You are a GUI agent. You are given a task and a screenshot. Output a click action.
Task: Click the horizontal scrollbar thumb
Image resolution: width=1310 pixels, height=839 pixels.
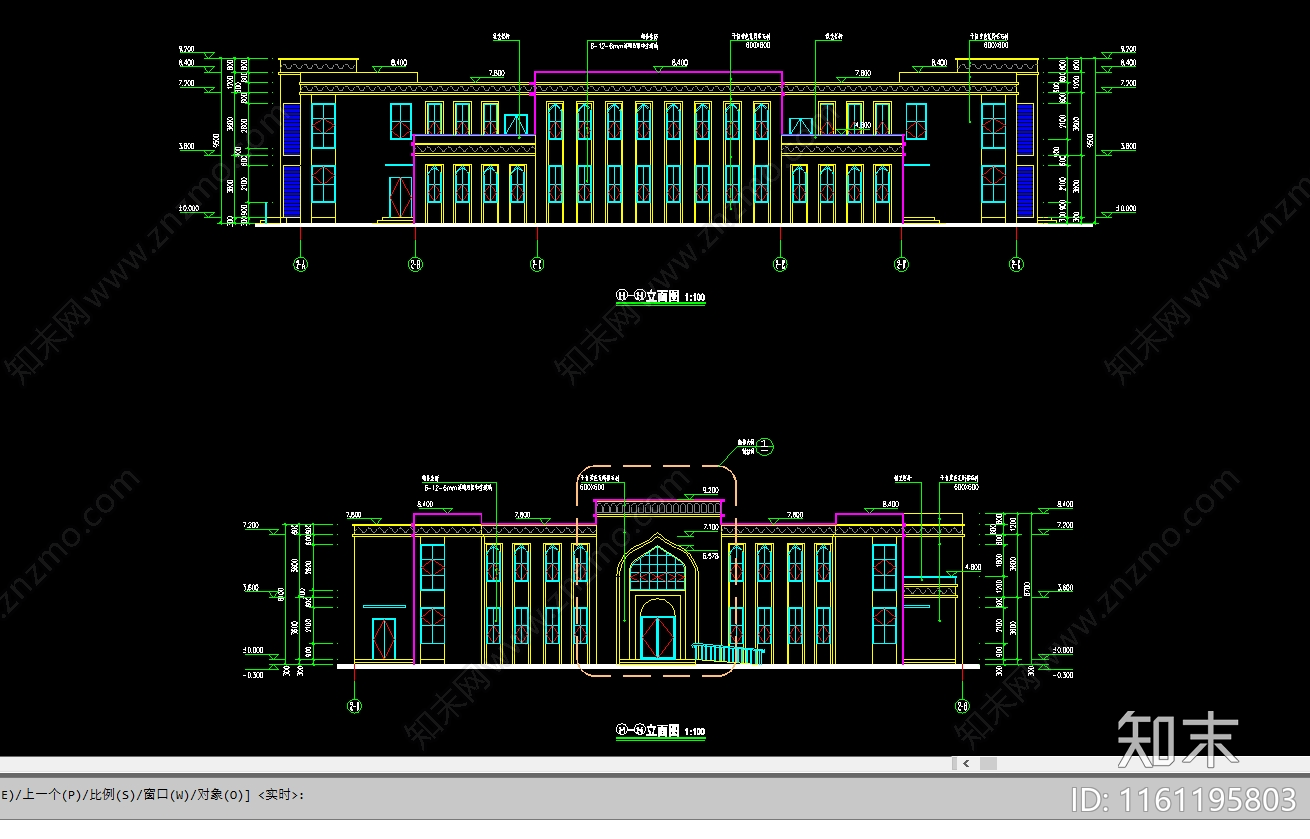[988, 763]
